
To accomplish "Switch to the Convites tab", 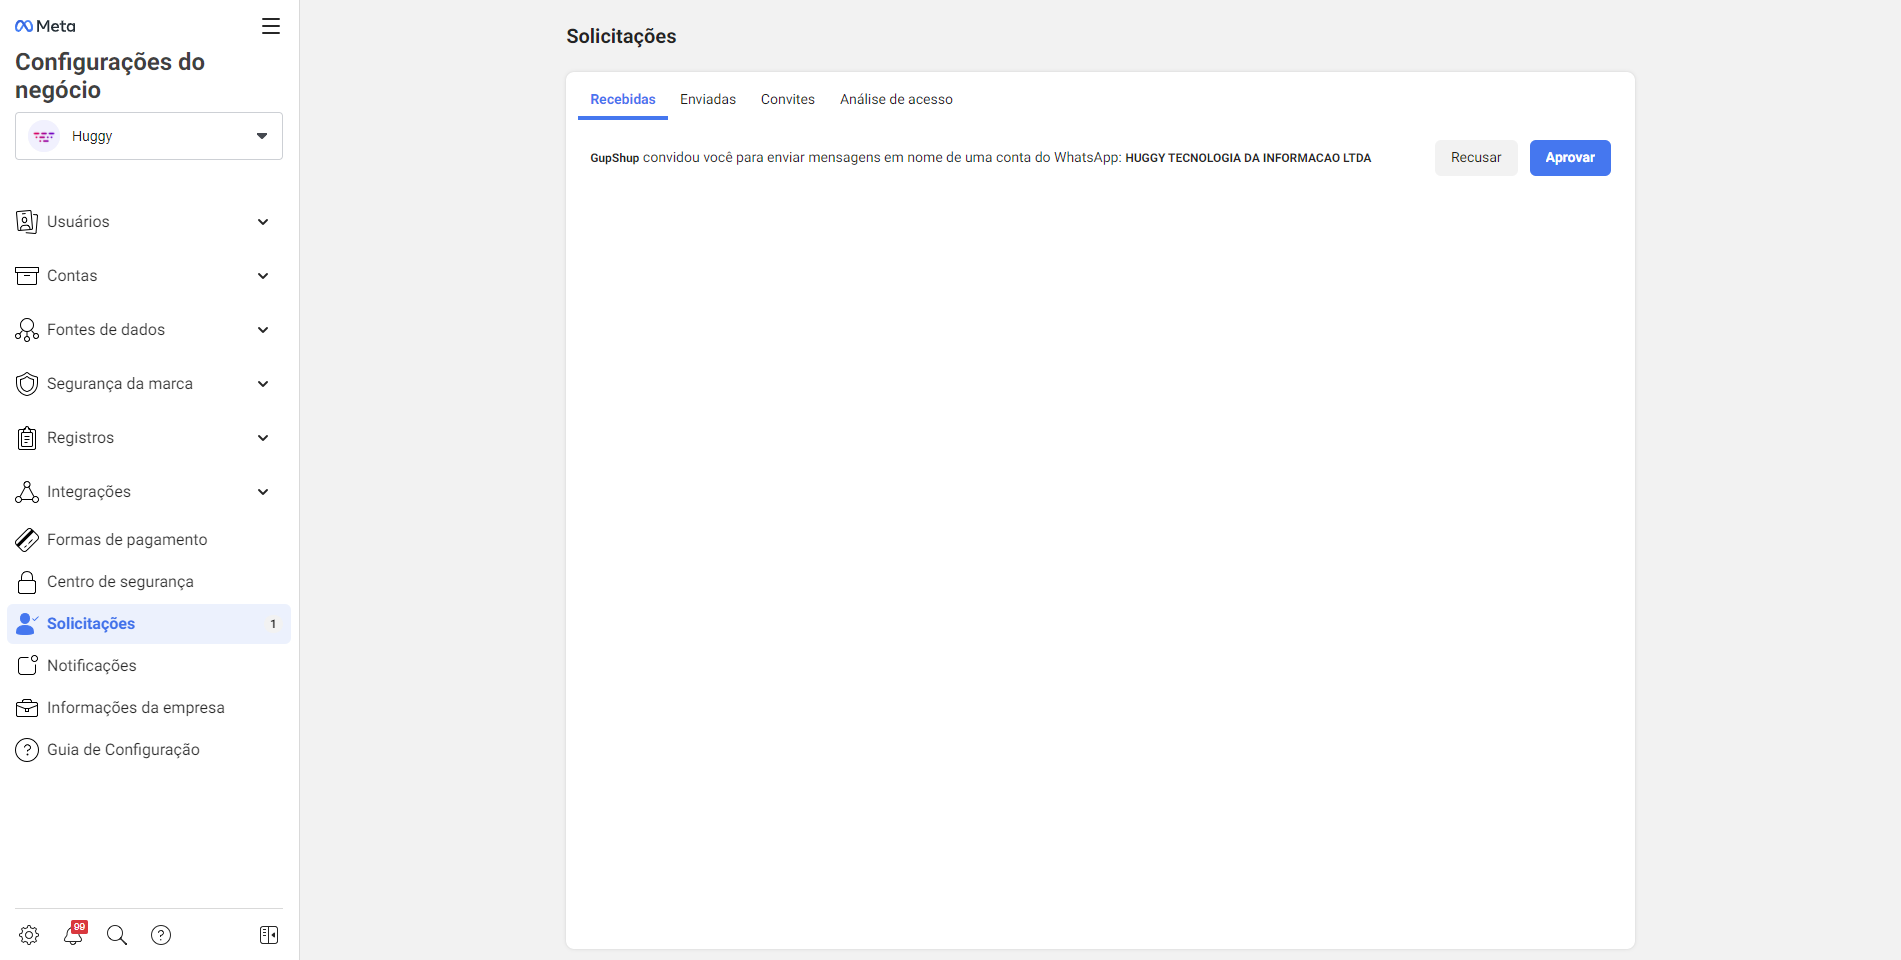I will point(788,99).
